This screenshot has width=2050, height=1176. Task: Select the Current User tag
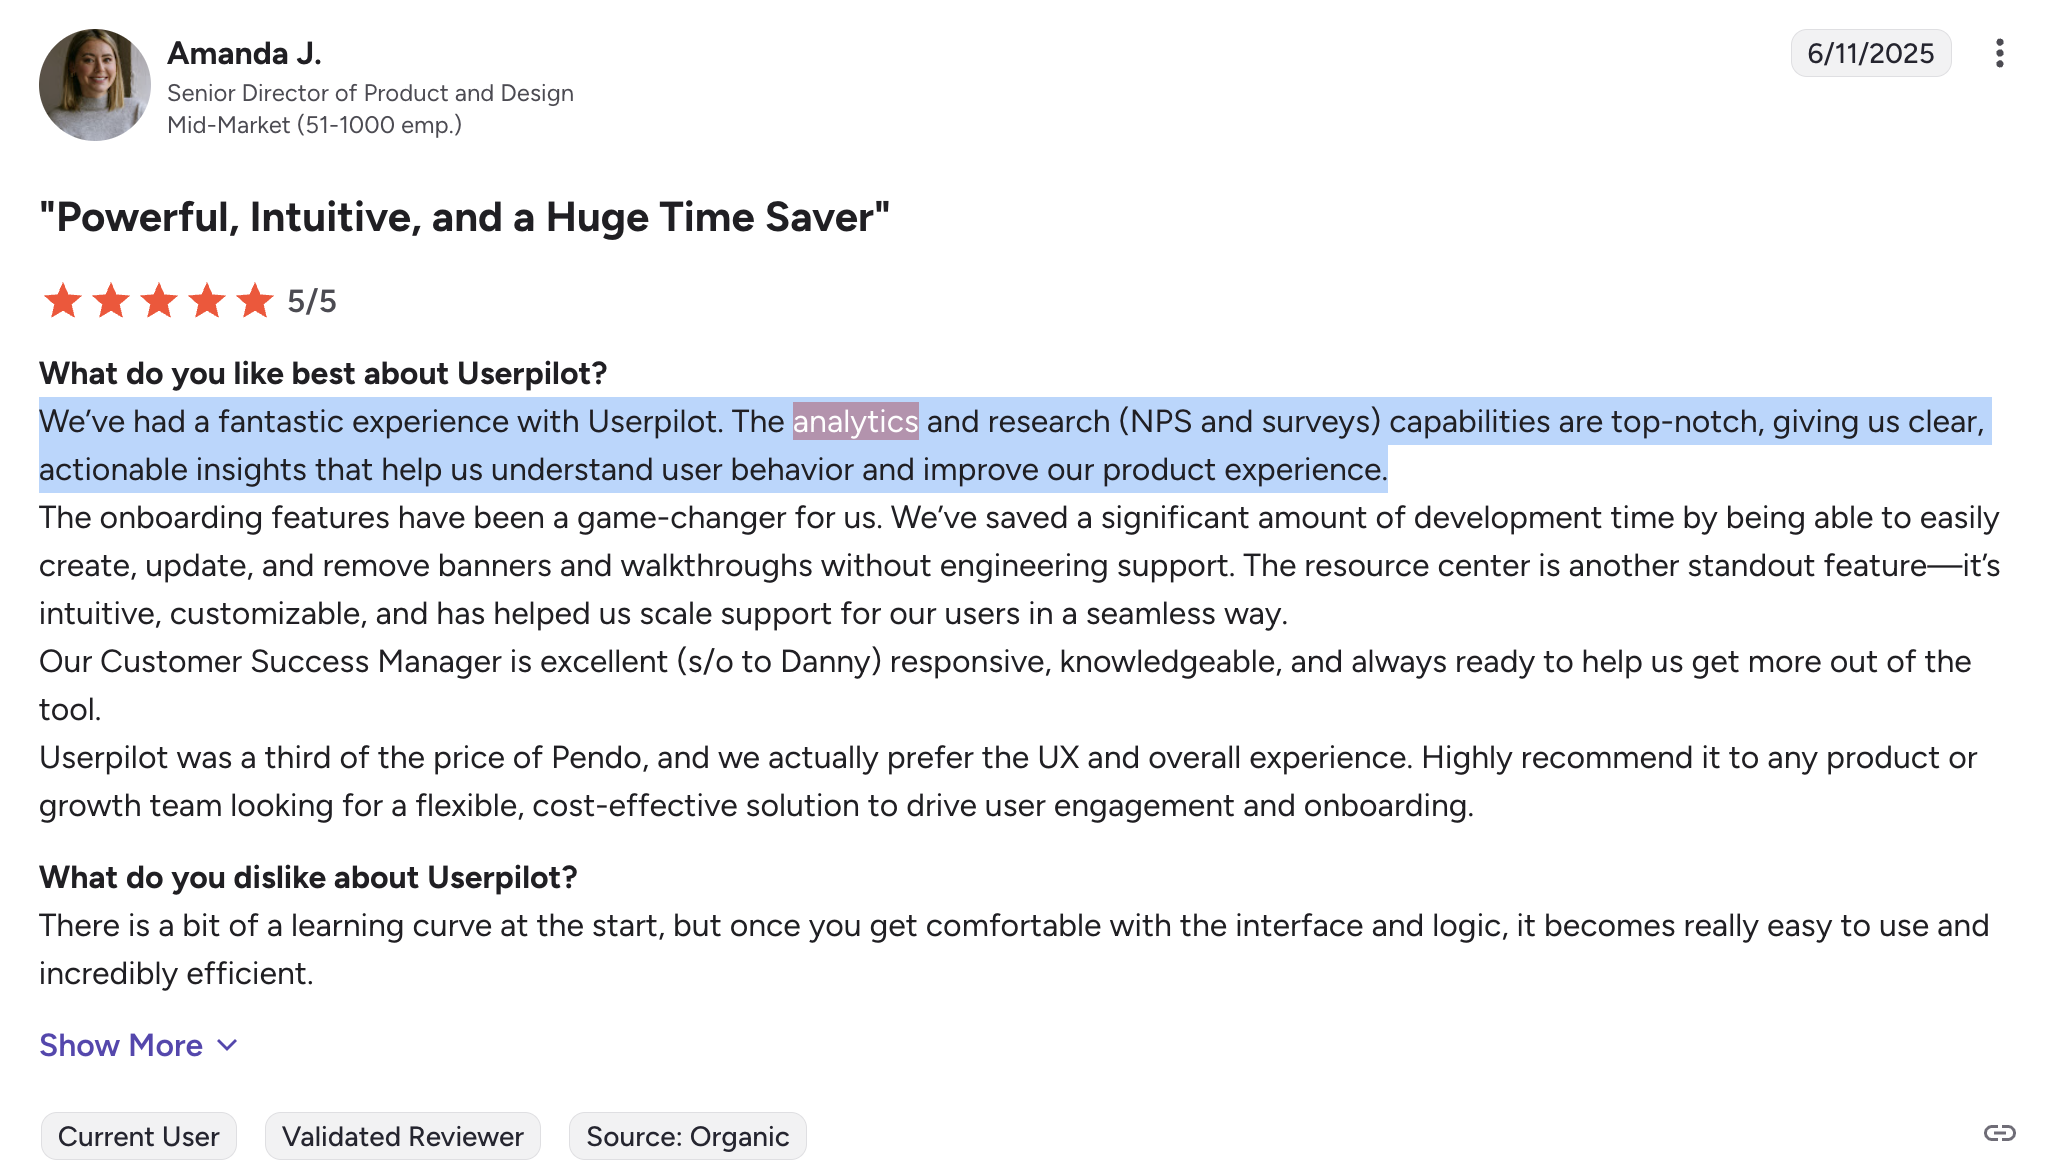[x=139, y=1136]
